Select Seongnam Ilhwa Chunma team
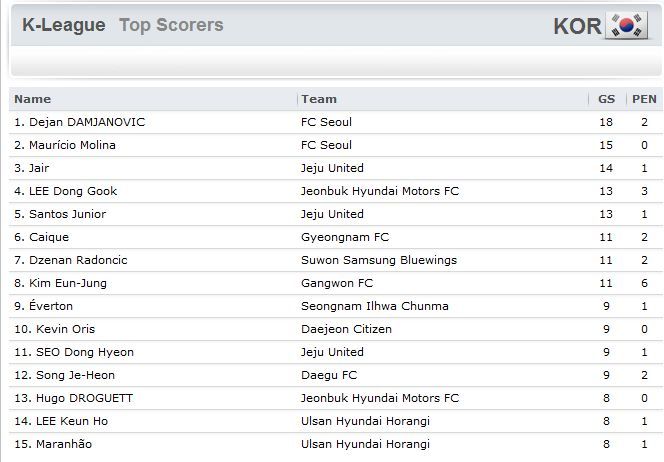This screenshot has width=664, height=462. (375, 306)
